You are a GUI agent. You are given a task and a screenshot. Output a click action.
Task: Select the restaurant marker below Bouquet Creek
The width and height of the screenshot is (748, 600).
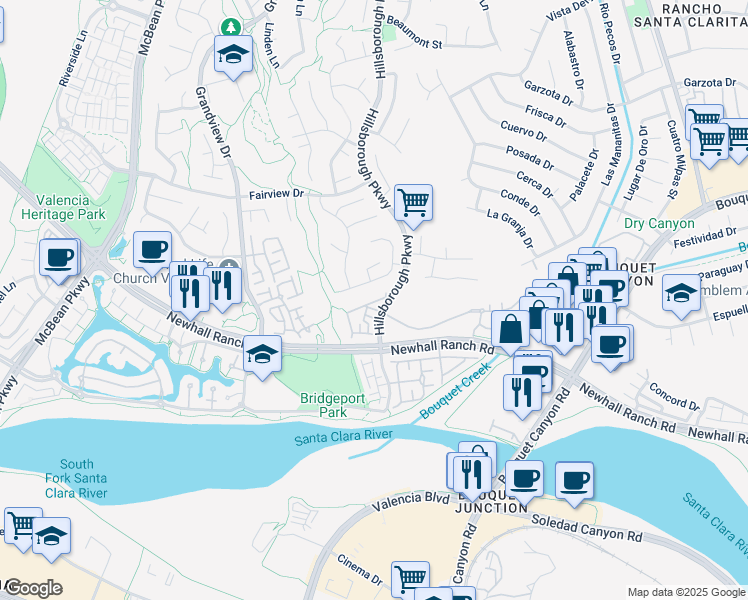(522, 397)
